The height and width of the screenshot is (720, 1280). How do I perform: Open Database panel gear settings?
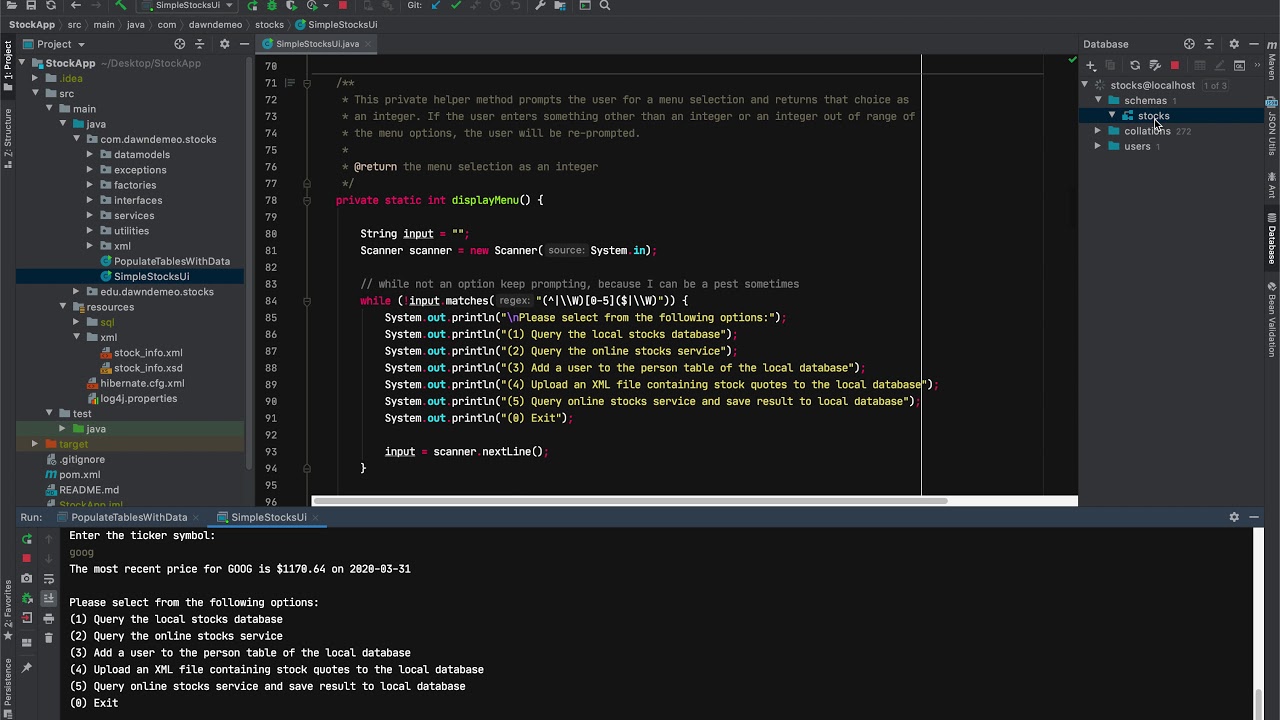tap(1234, 44)
